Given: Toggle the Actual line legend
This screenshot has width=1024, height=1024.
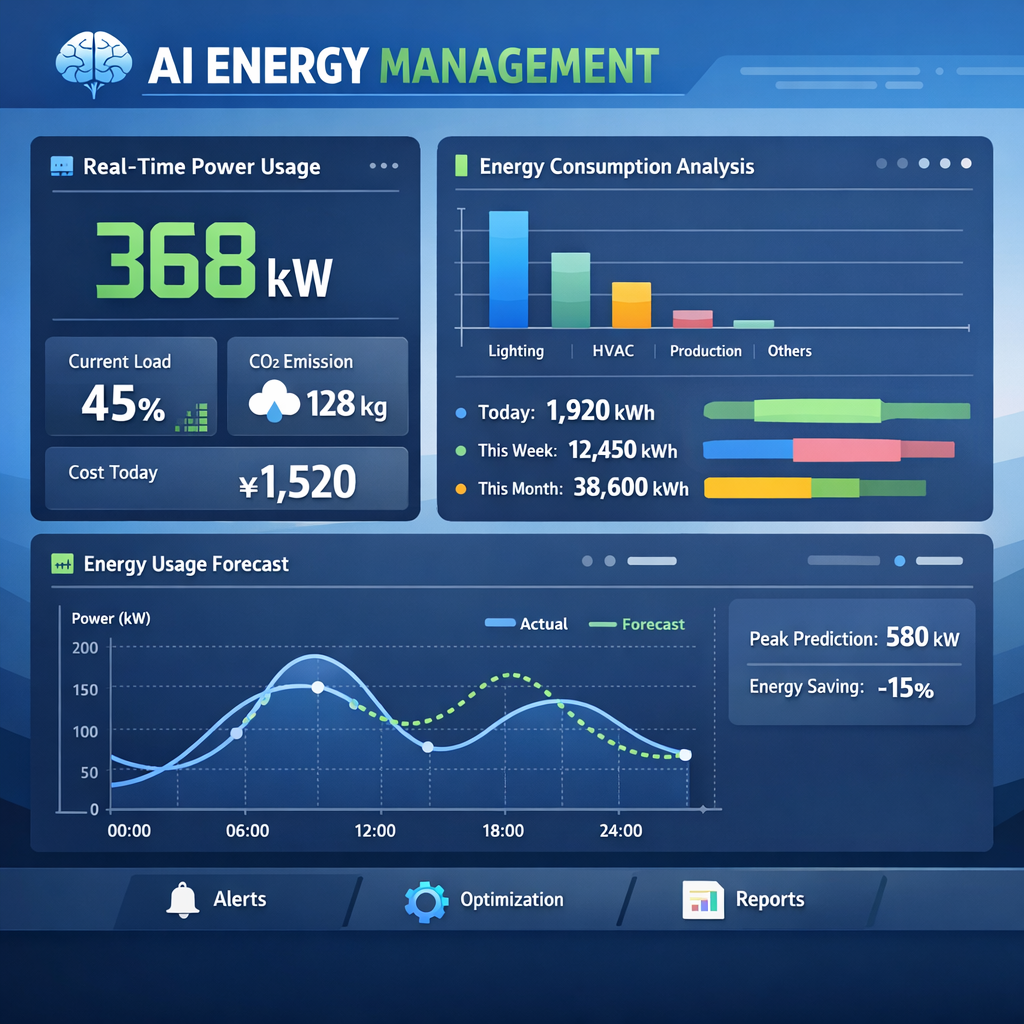Looking at the screenshot, I should [x=526, y=624].
